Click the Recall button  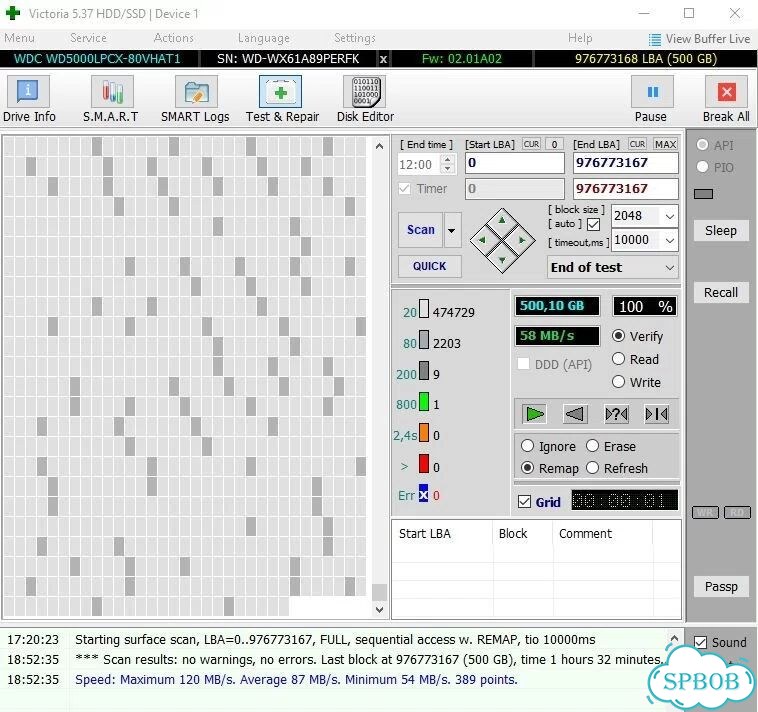tap(720, 292)
